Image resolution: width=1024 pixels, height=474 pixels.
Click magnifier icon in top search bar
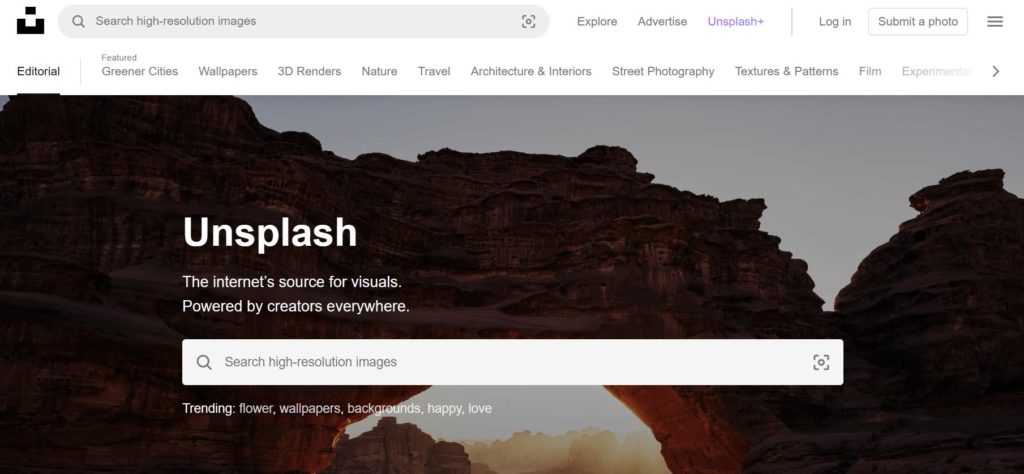pyautogui.click(x=78, y=22)
